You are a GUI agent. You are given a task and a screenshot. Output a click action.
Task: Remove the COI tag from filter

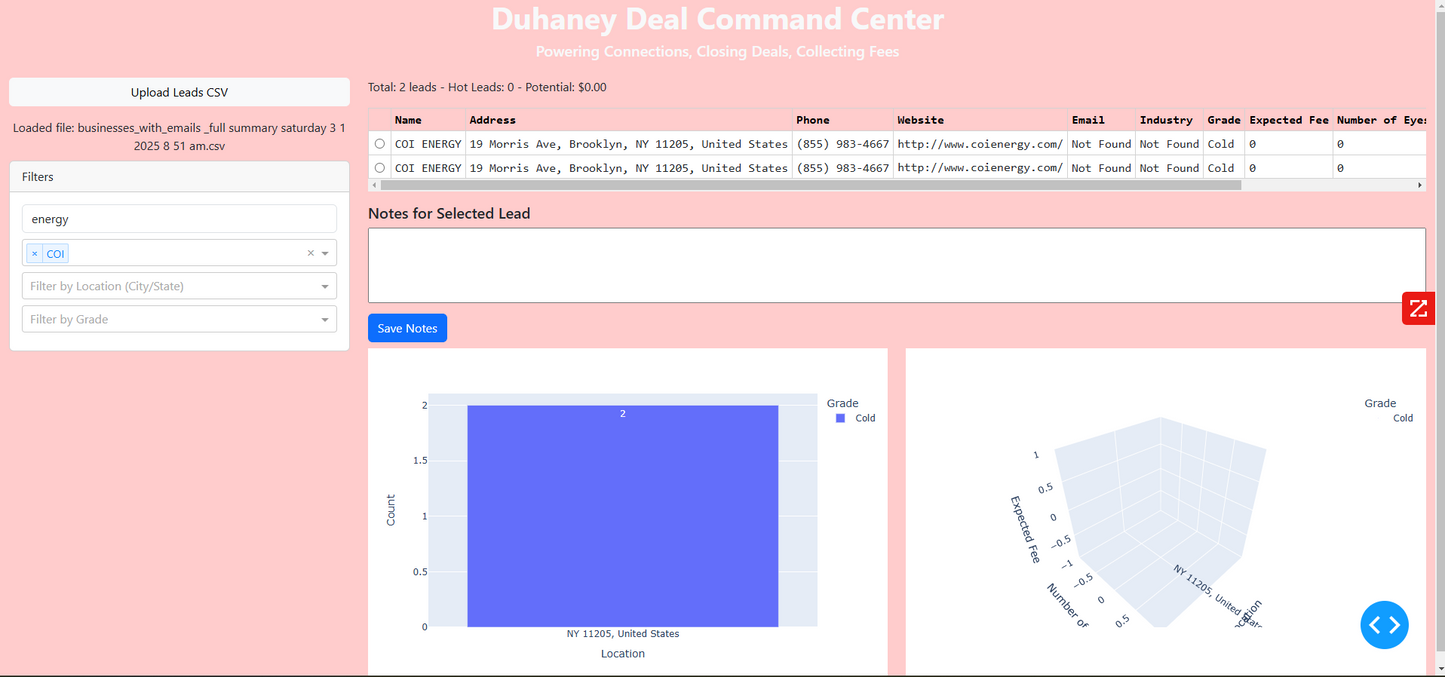(35, 254)
